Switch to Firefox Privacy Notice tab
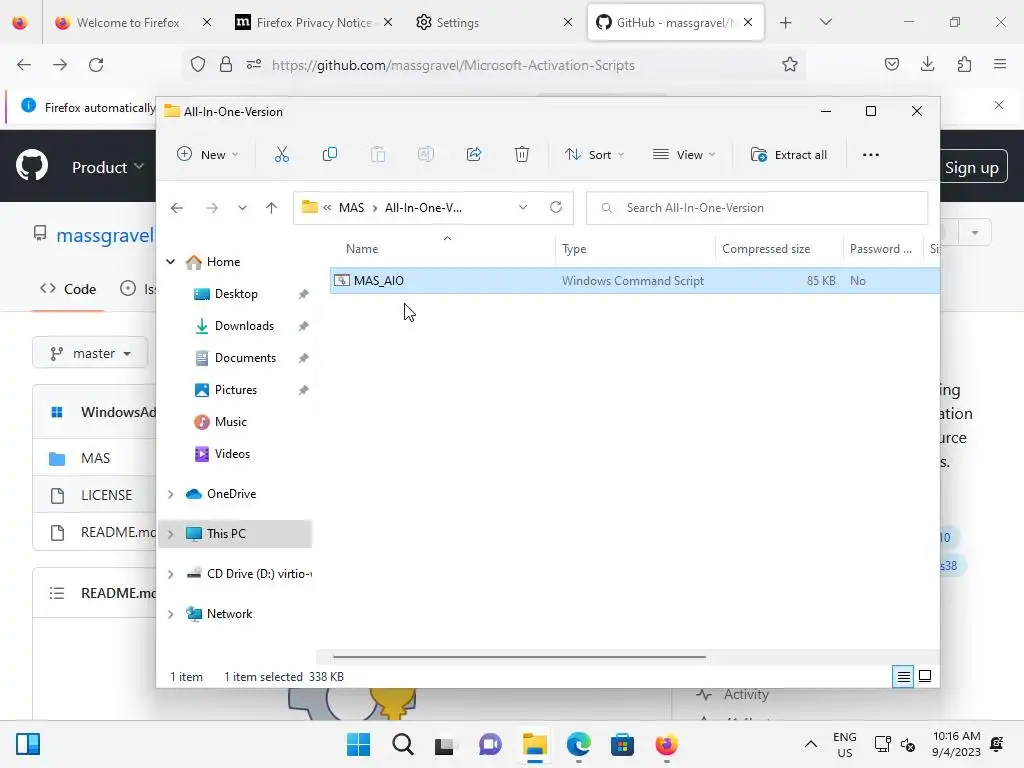1024x768 pixels. (x=313, y=22)
